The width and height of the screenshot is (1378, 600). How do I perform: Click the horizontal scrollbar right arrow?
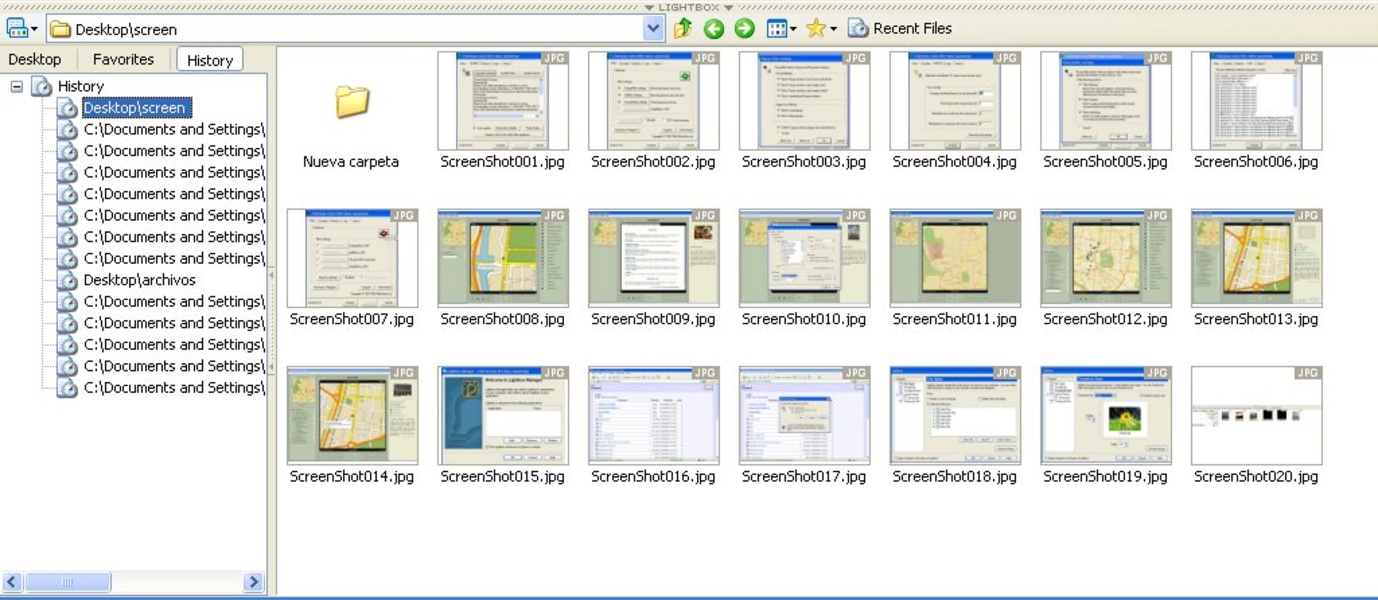(253, 582)
